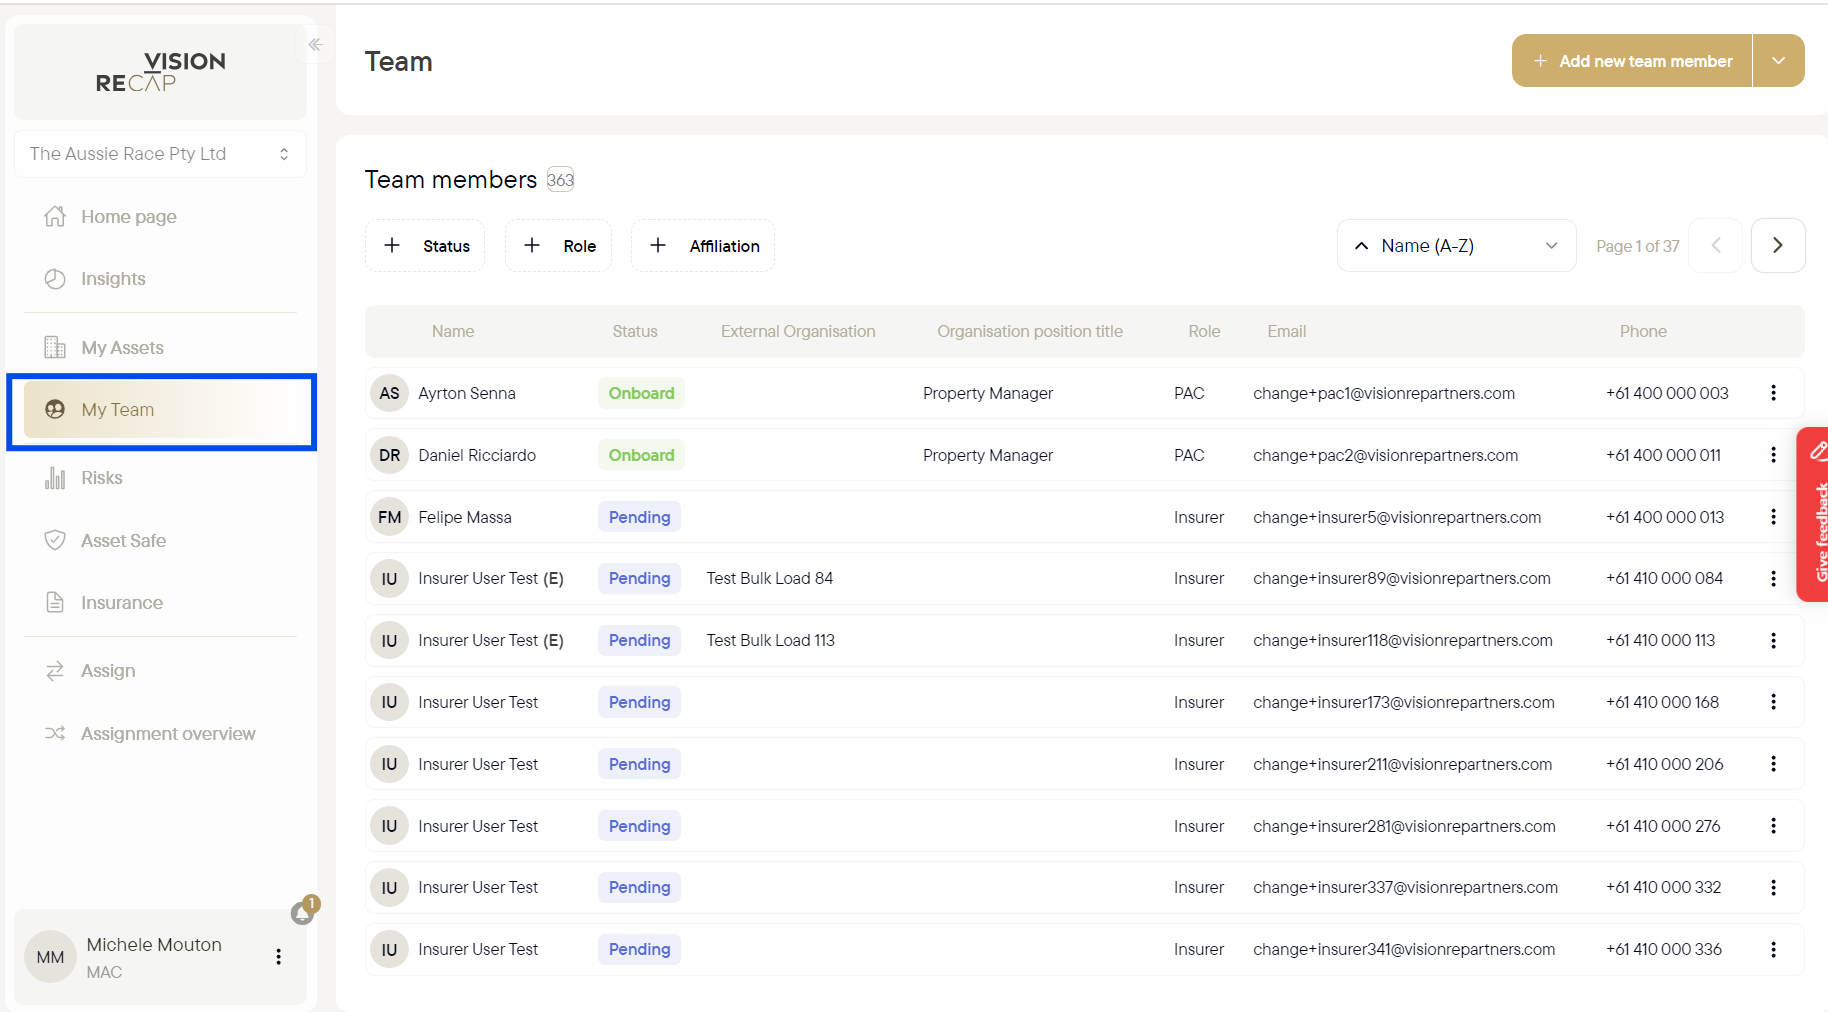Expand The Aussie Race Pty Ltd selector

pyautogui.click(x=160, y=154)
